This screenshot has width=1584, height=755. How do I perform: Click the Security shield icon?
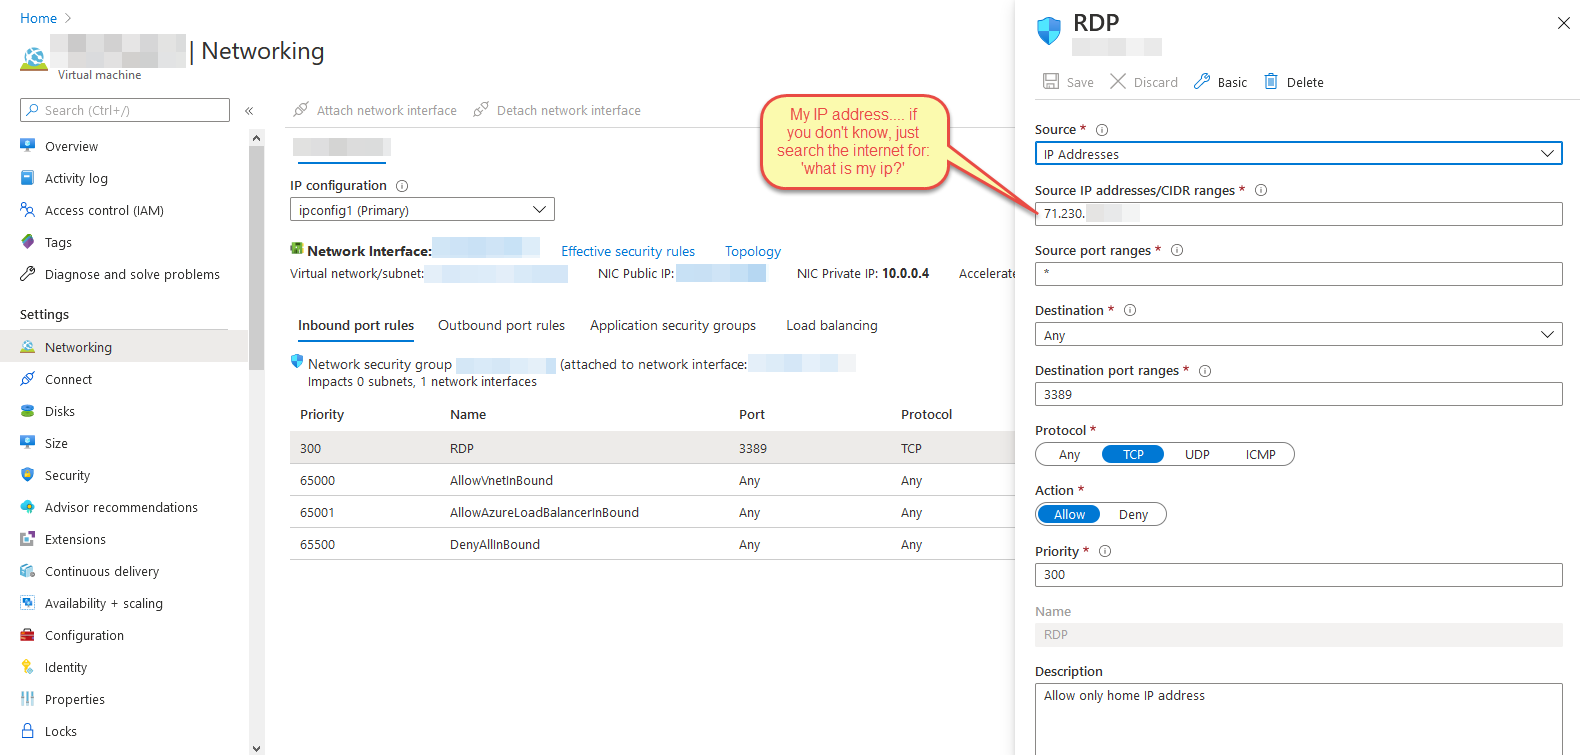28,475
